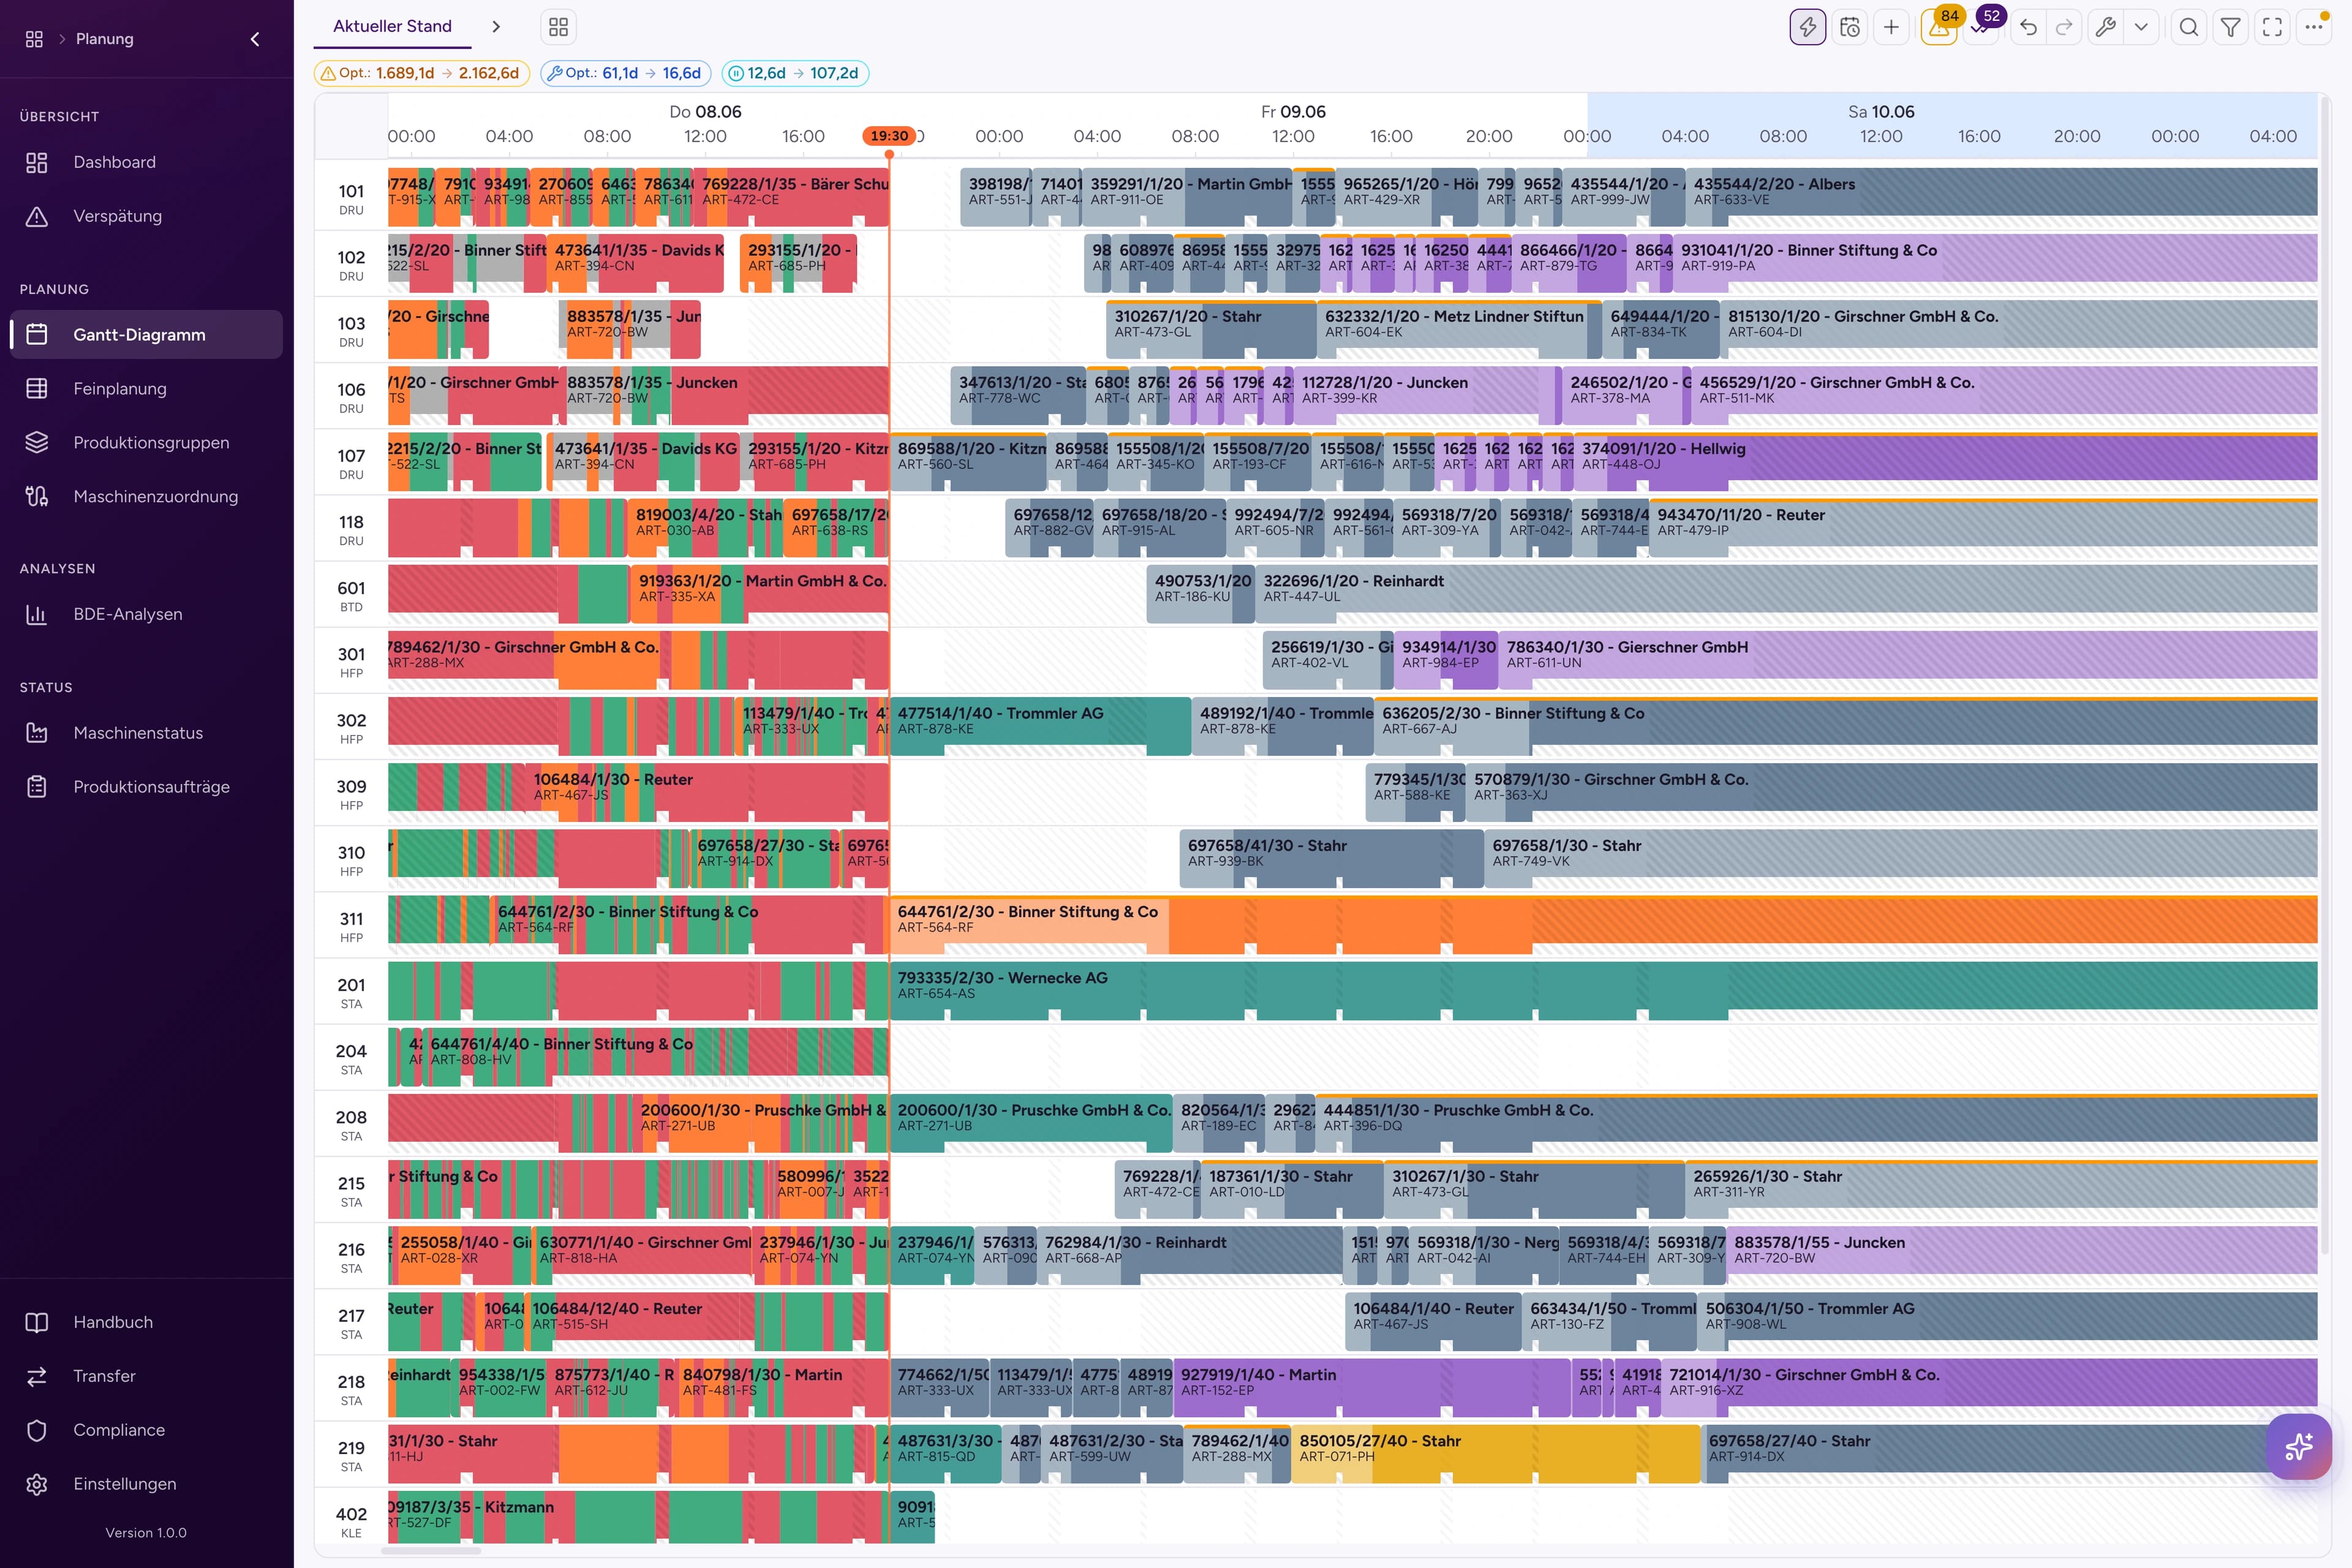Viewport: 2352px width, 1568px height.
Task: Undo the last planning change
Action: (2028, 27)
